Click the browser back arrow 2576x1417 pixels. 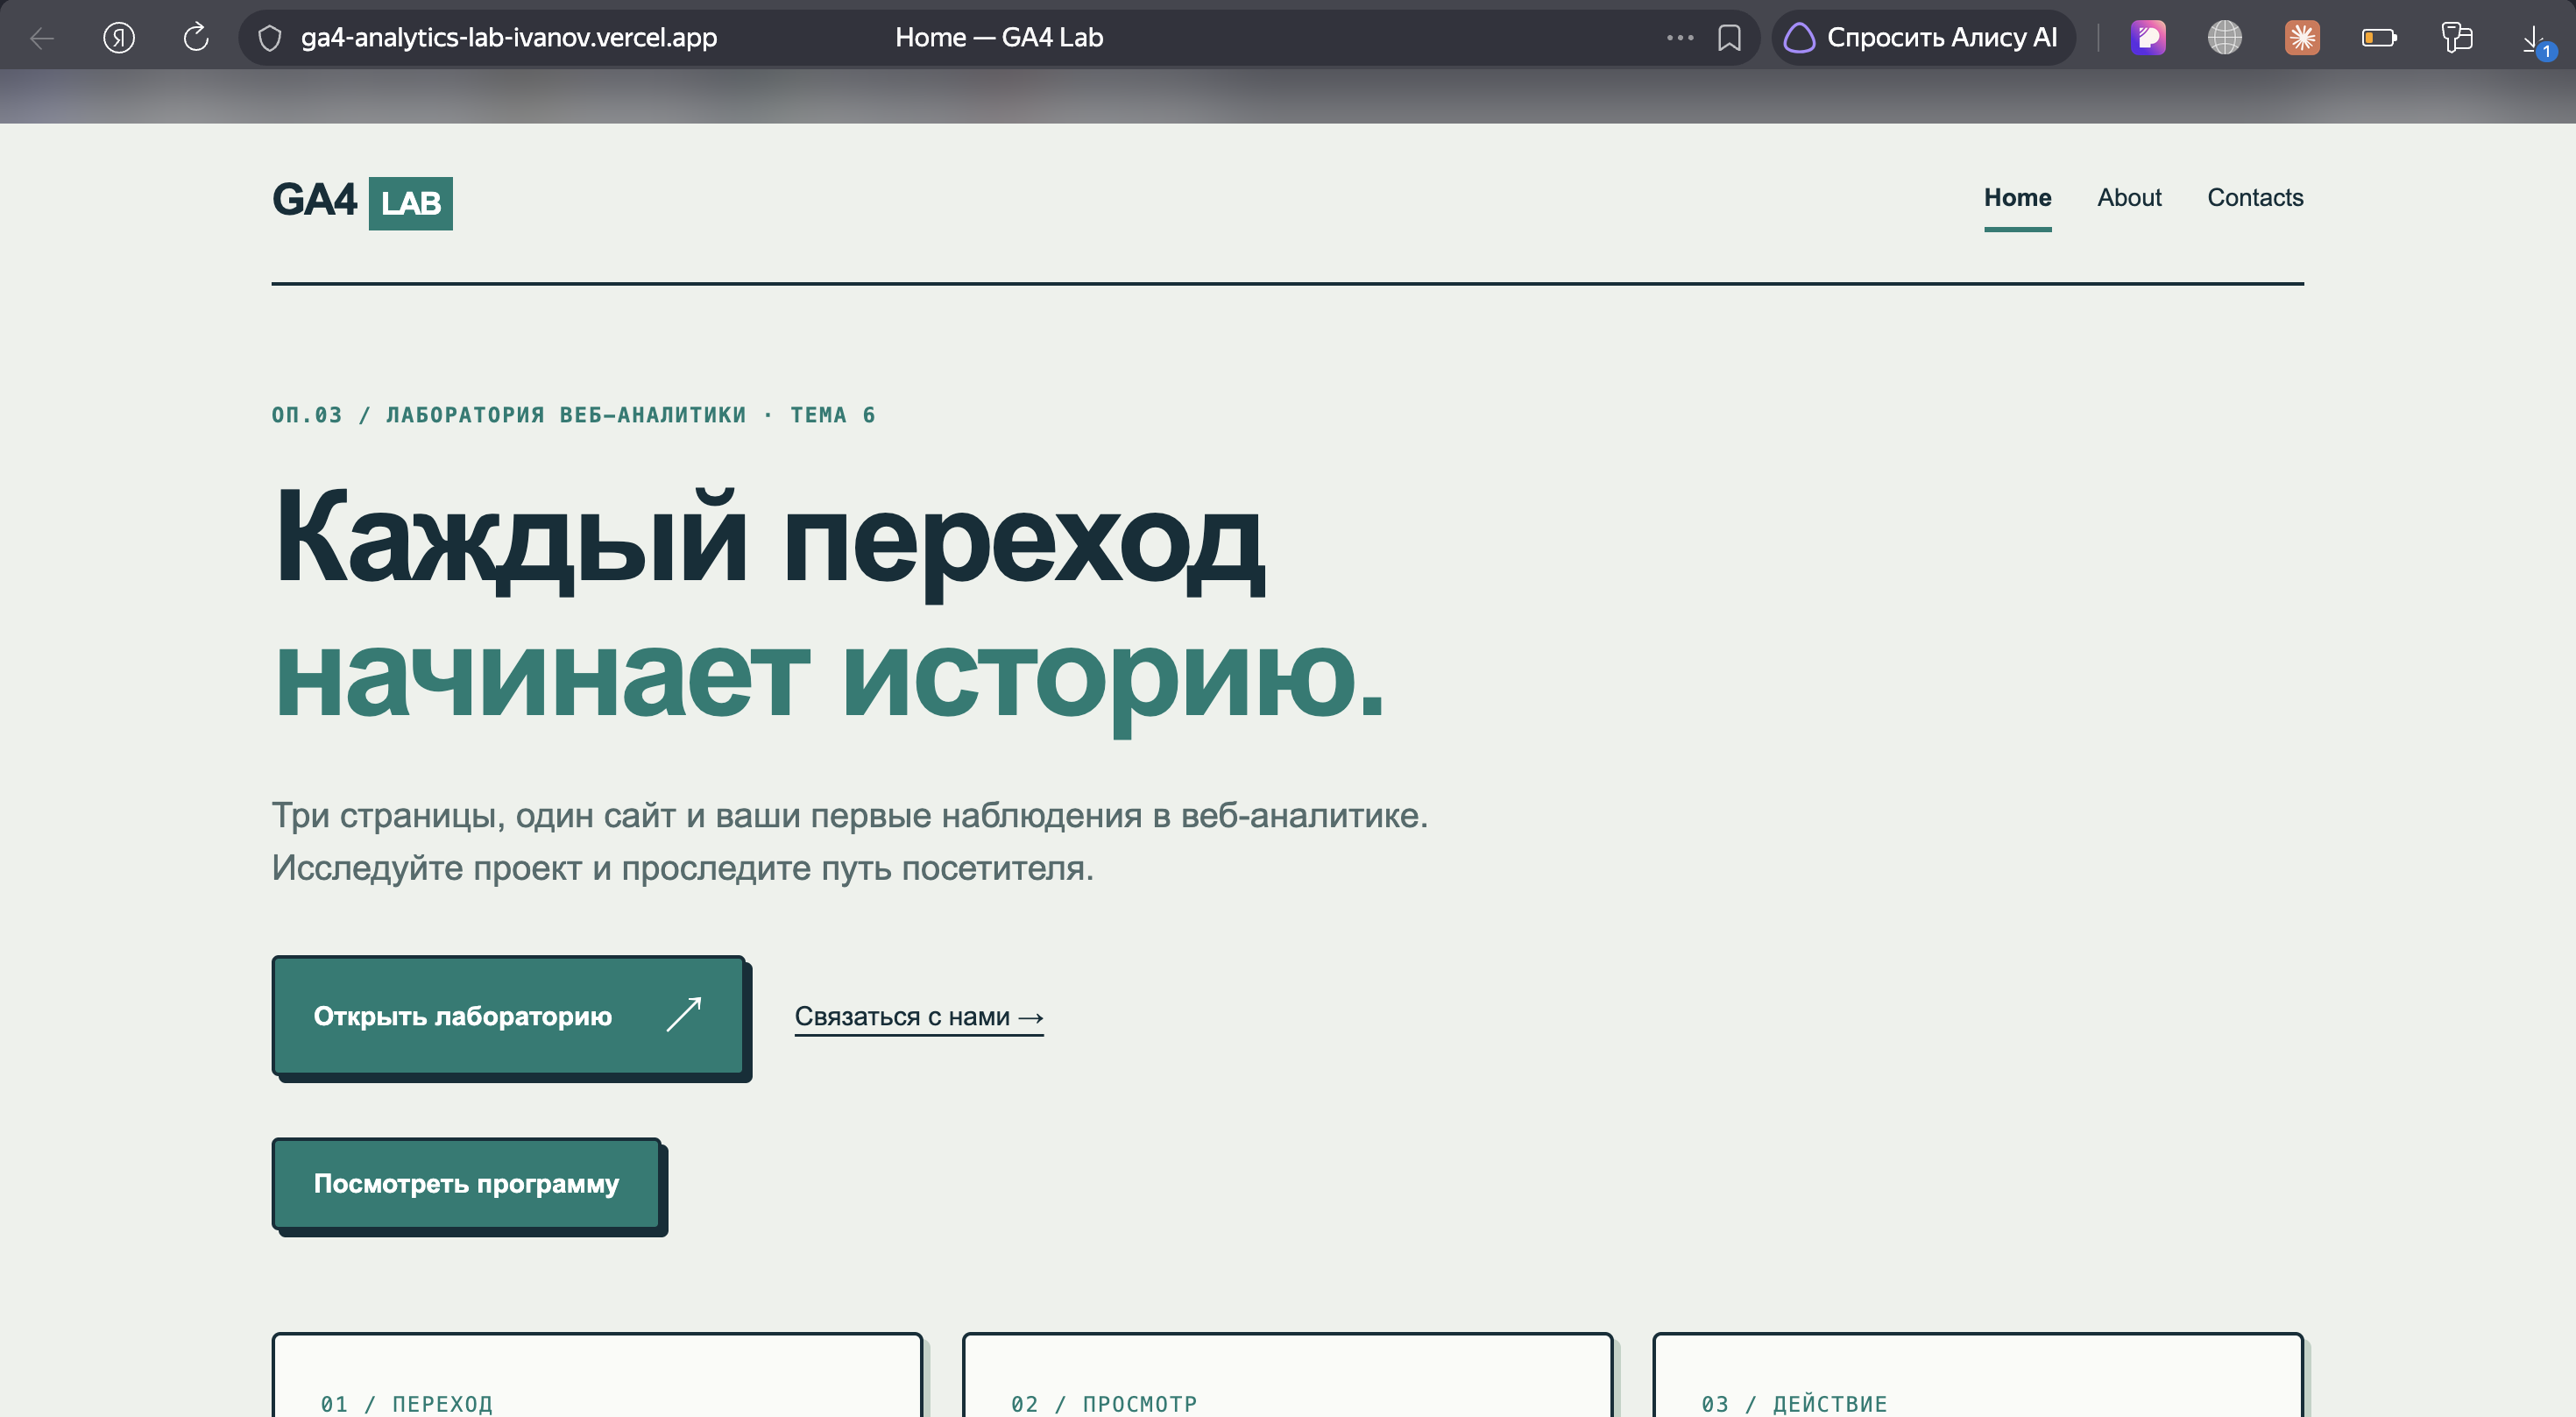42,38
